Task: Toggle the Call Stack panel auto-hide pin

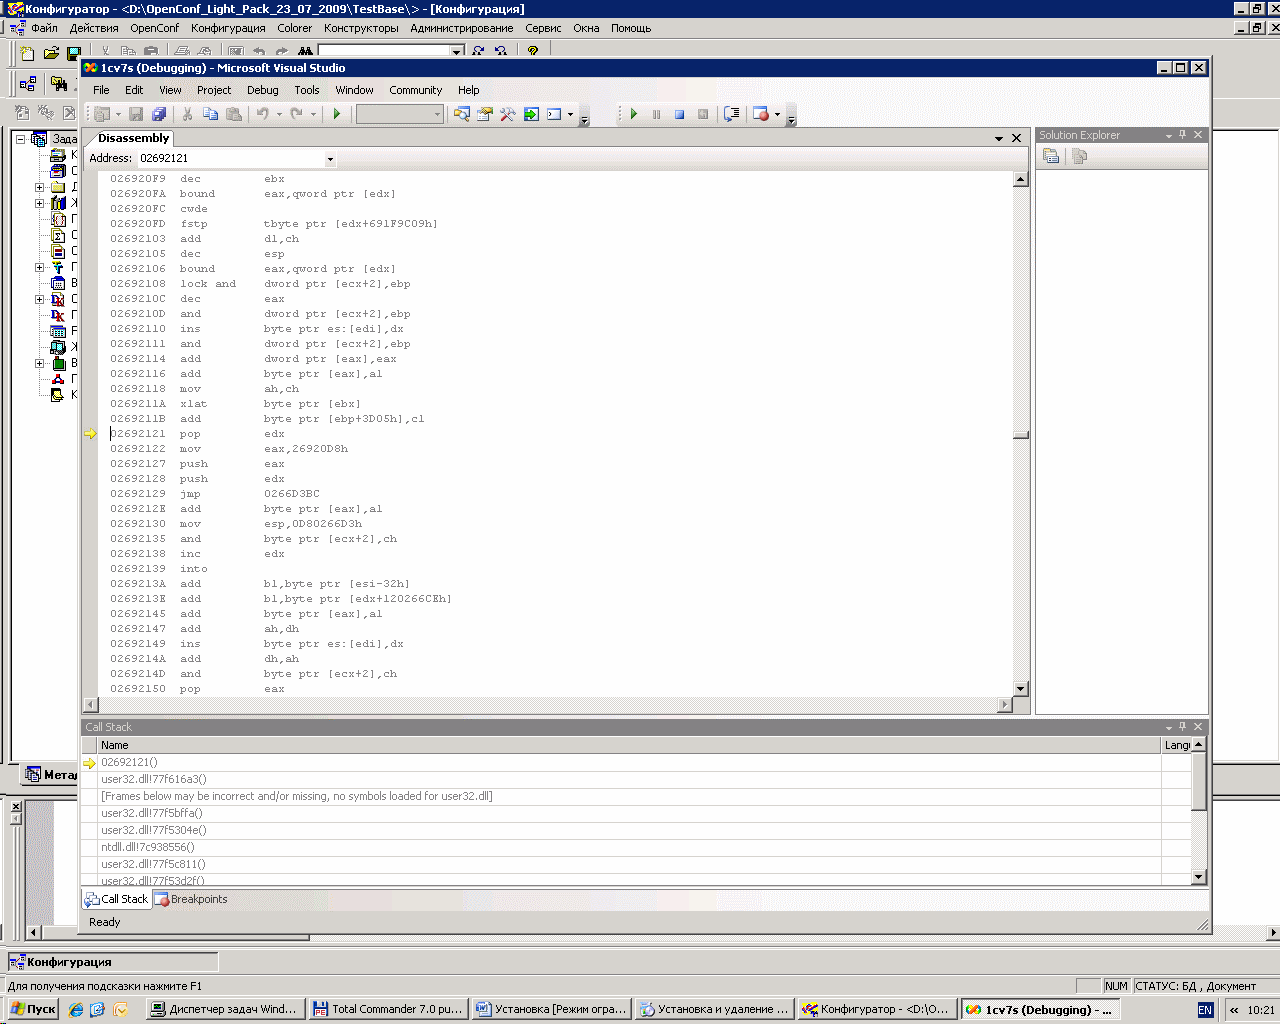Action: pyautogui.click(x=1182, y=727)
